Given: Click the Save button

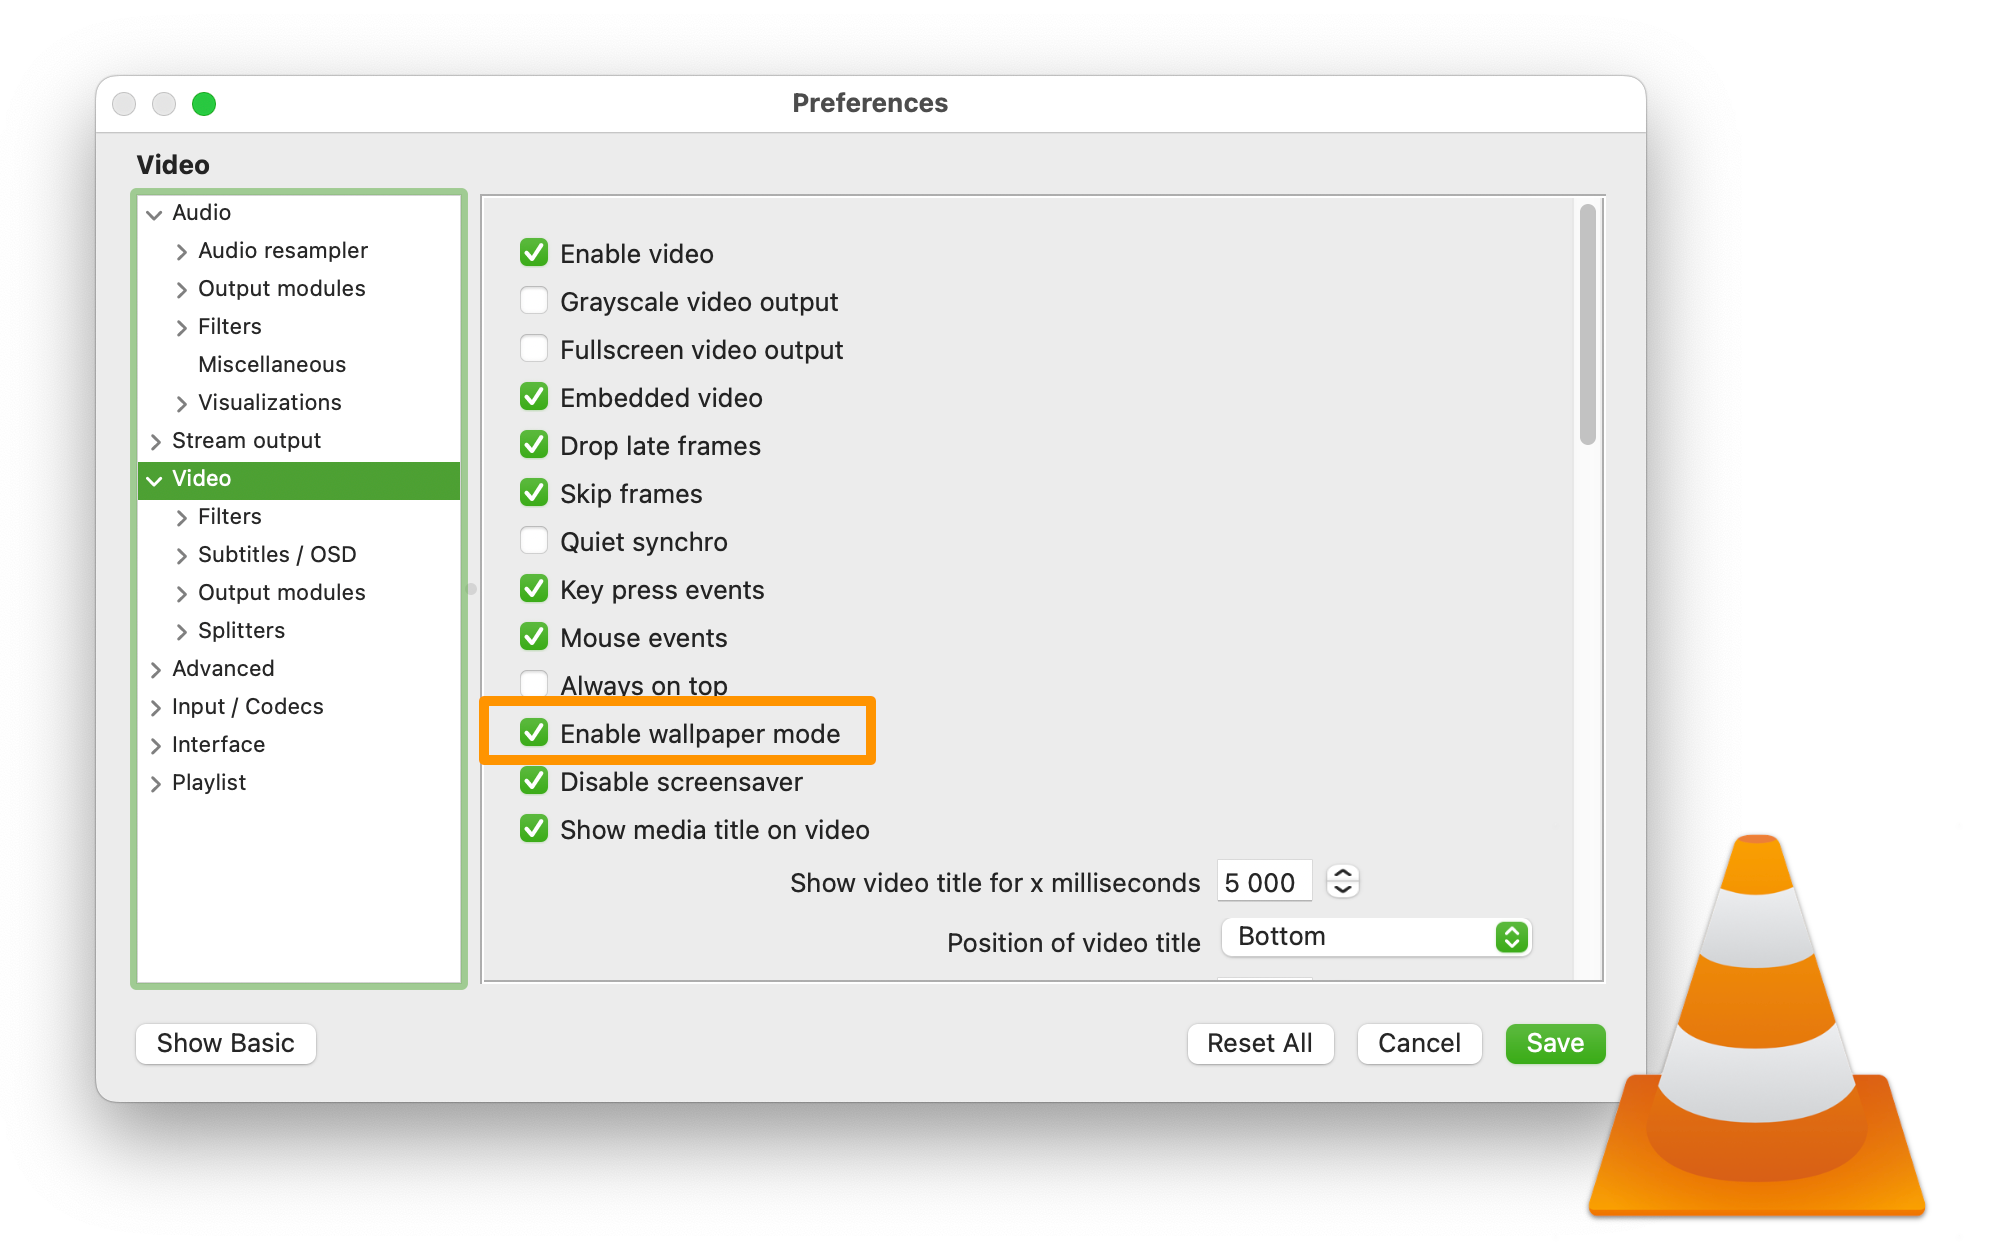Looking at the screenshot, I should pyautogui.click(x=1555, y=1043).
